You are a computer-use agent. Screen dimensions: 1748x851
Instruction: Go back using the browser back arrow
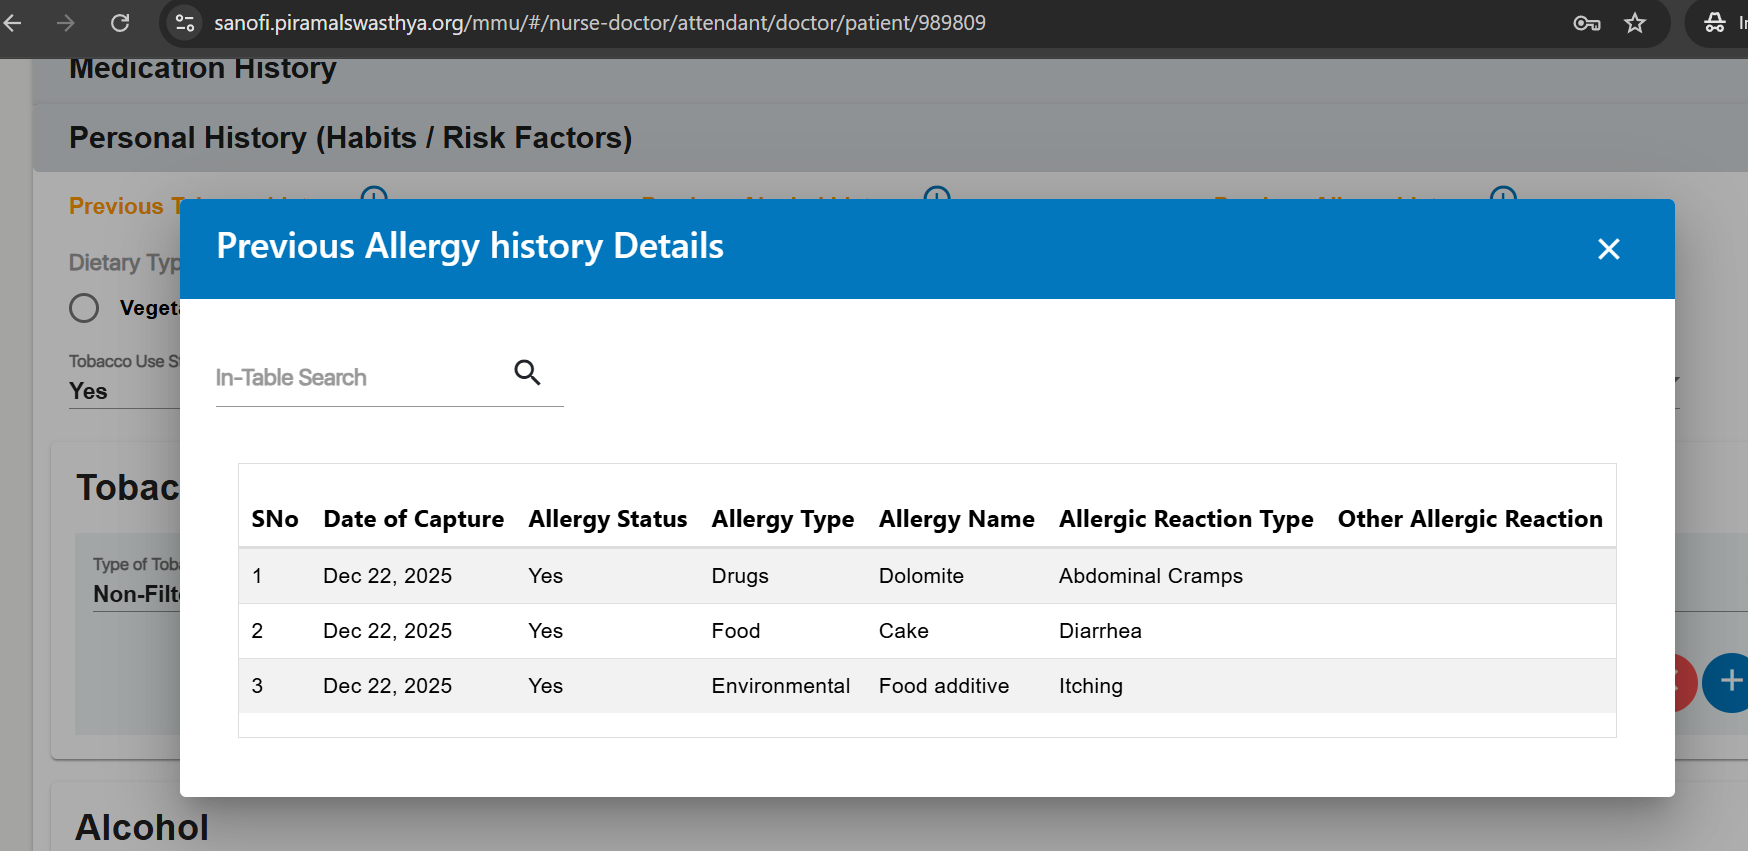coord(13,23)
